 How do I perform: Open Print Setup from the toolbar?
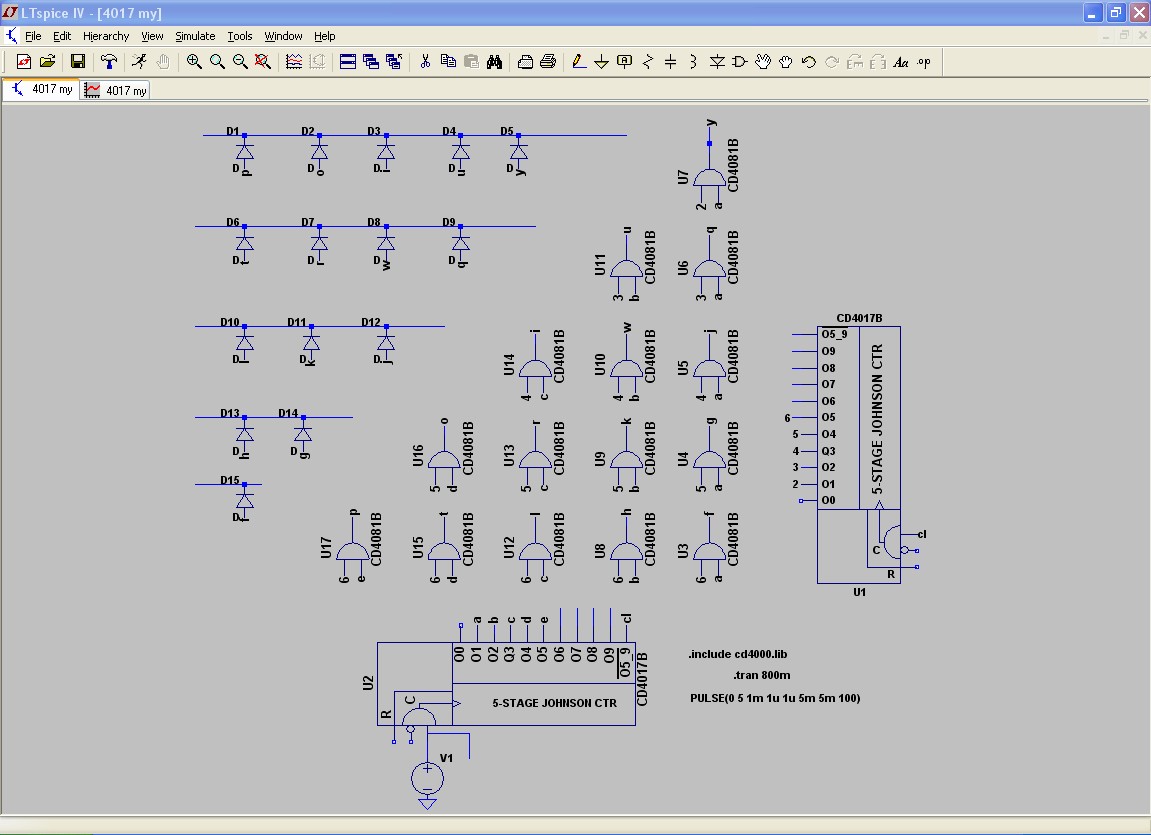tap(525, 62)
